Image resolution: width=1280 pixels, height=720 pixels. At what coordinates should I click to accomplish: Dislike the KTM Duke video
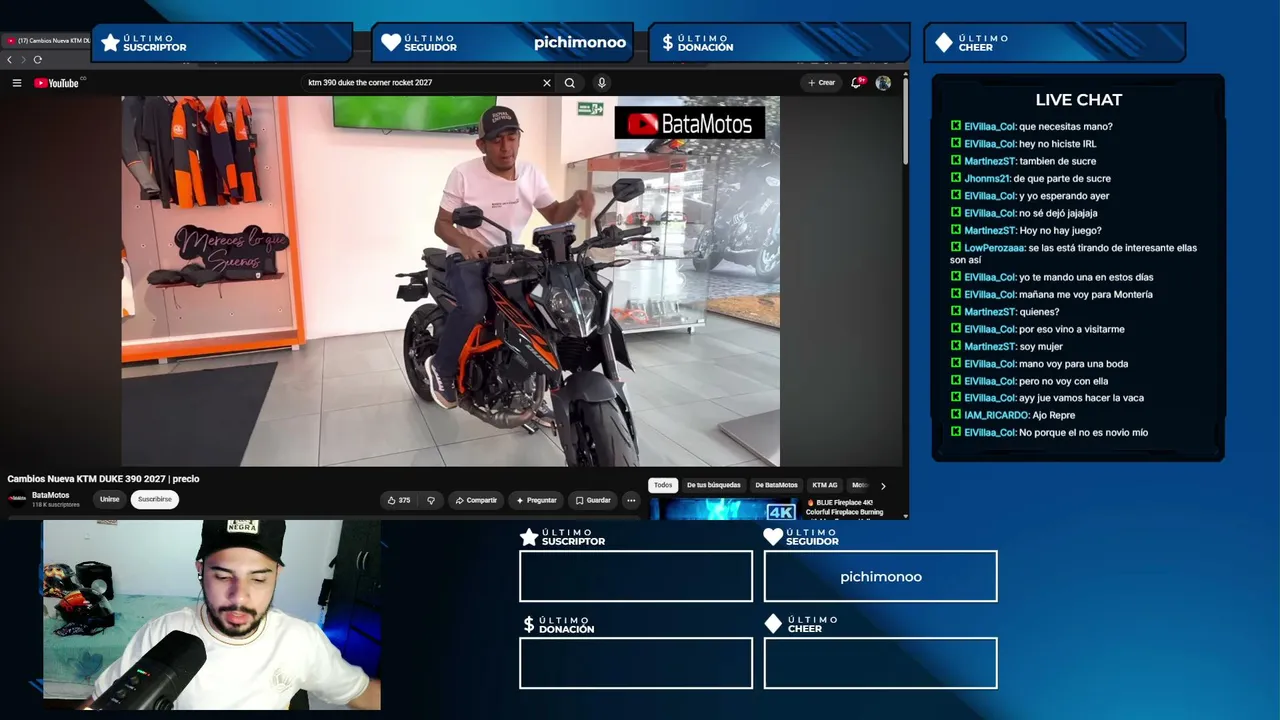pos(431,500)
